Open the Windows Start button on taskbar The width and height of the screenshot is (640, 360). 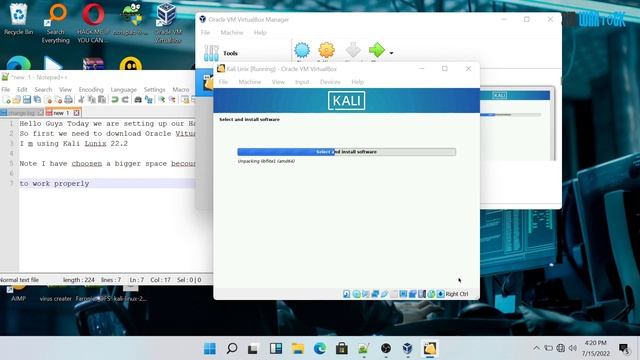click(x=210, y=349)
